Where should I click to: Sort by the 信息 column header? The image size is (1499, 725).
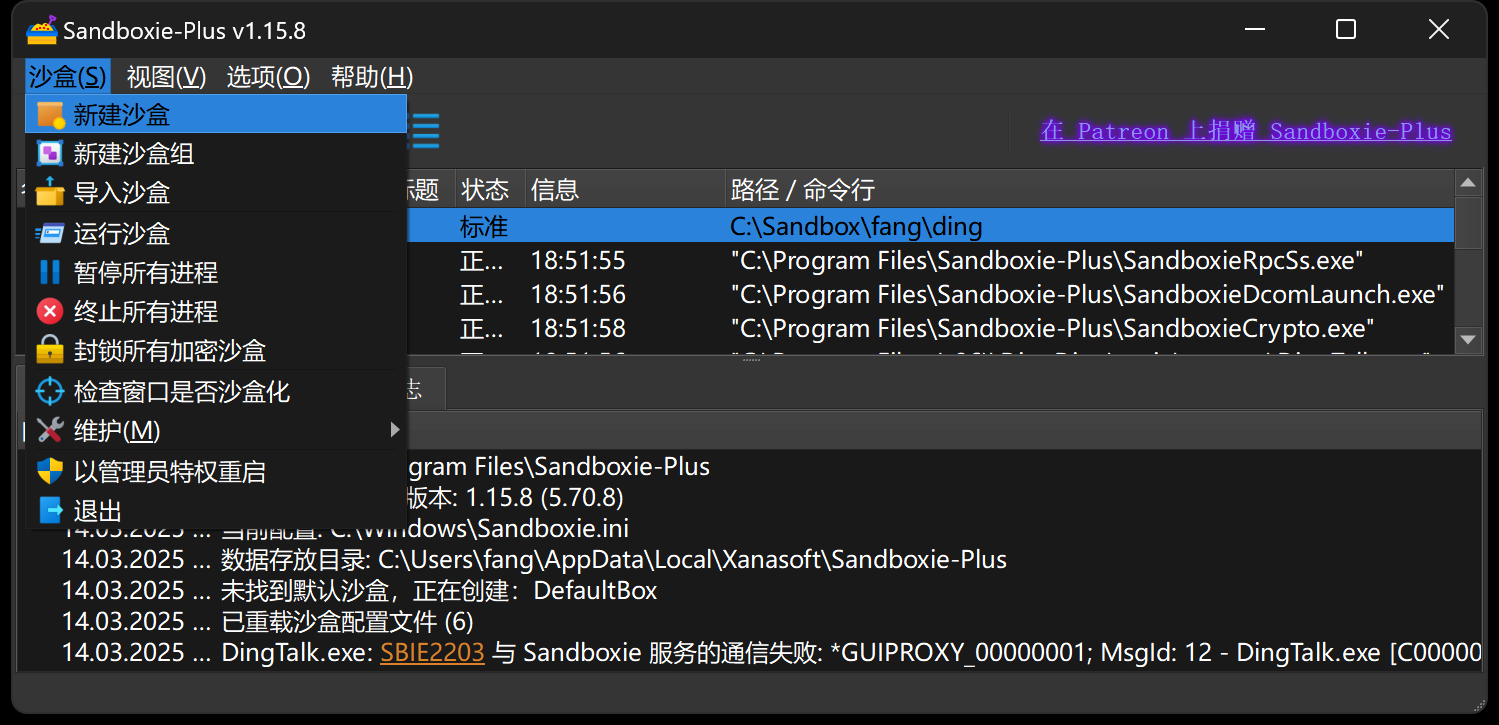(x=625, y=189)
